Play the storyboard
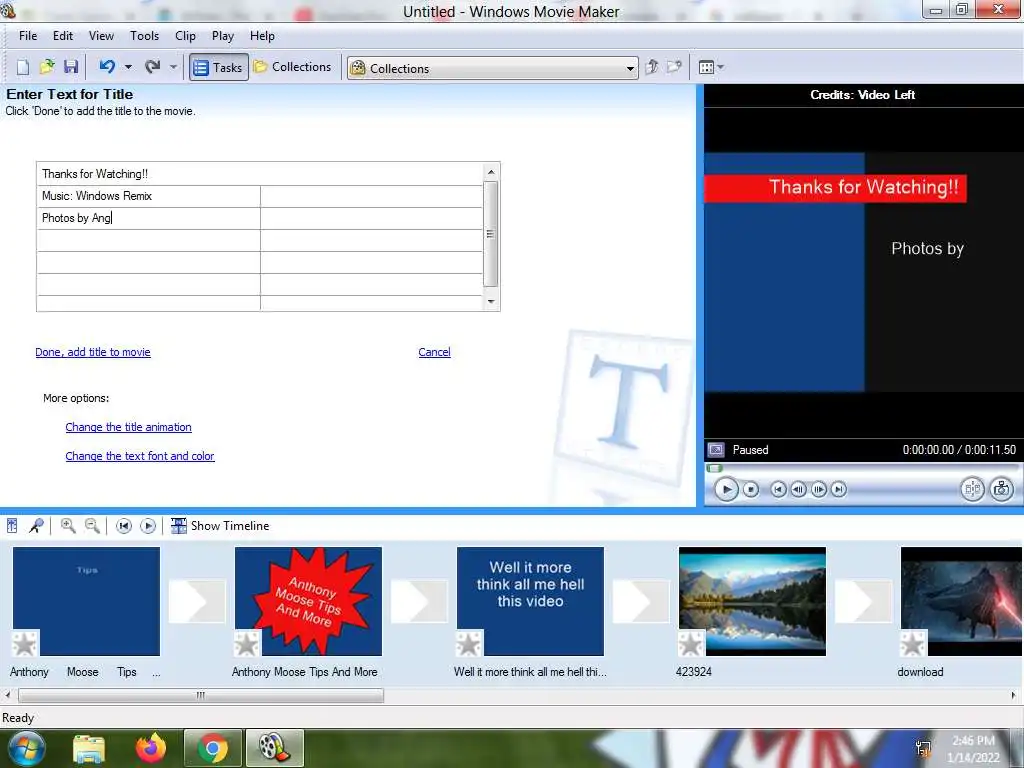The height and width of the screenshot is (768, 1024). coord(148,526)
